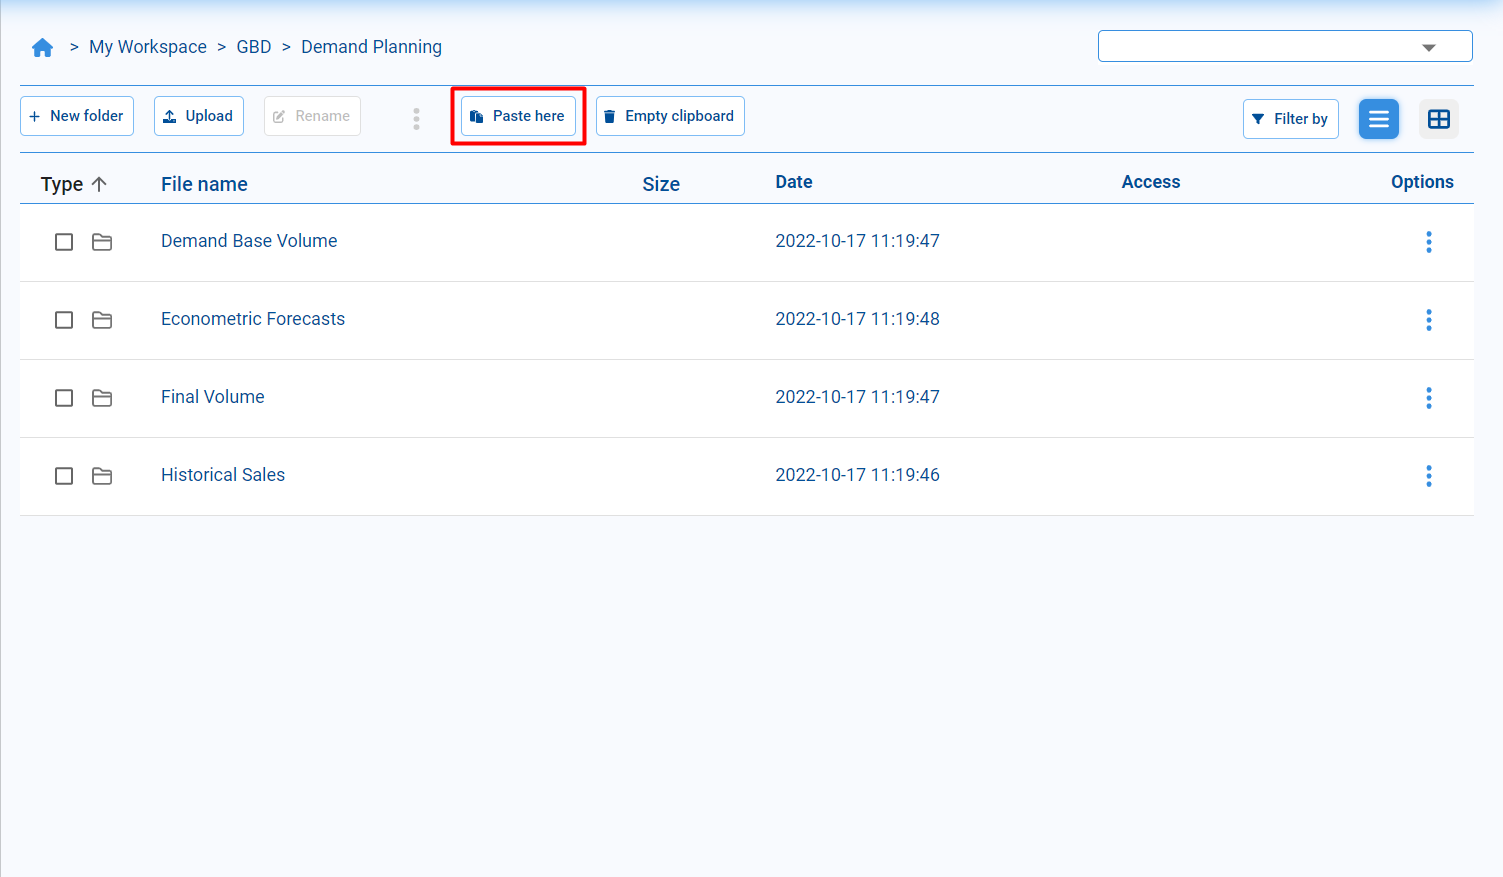
Task: Go to the home icon in breadcrumb
Action: 42,48
